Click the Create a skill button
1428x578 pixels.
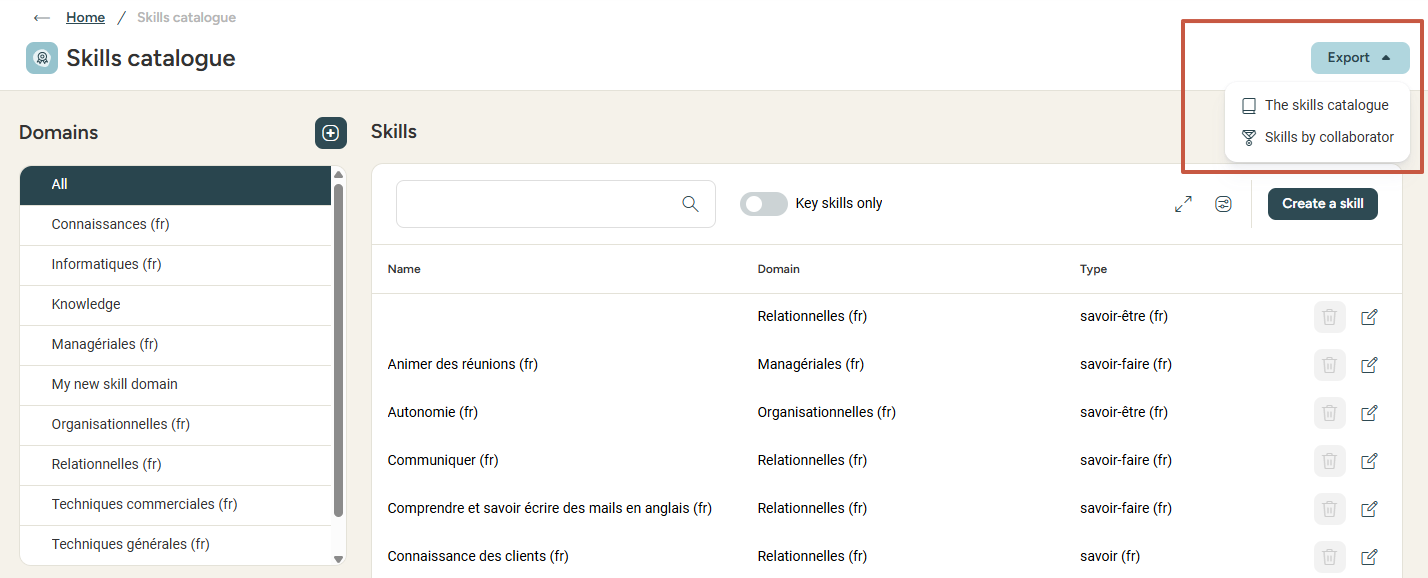(1322, 204)
